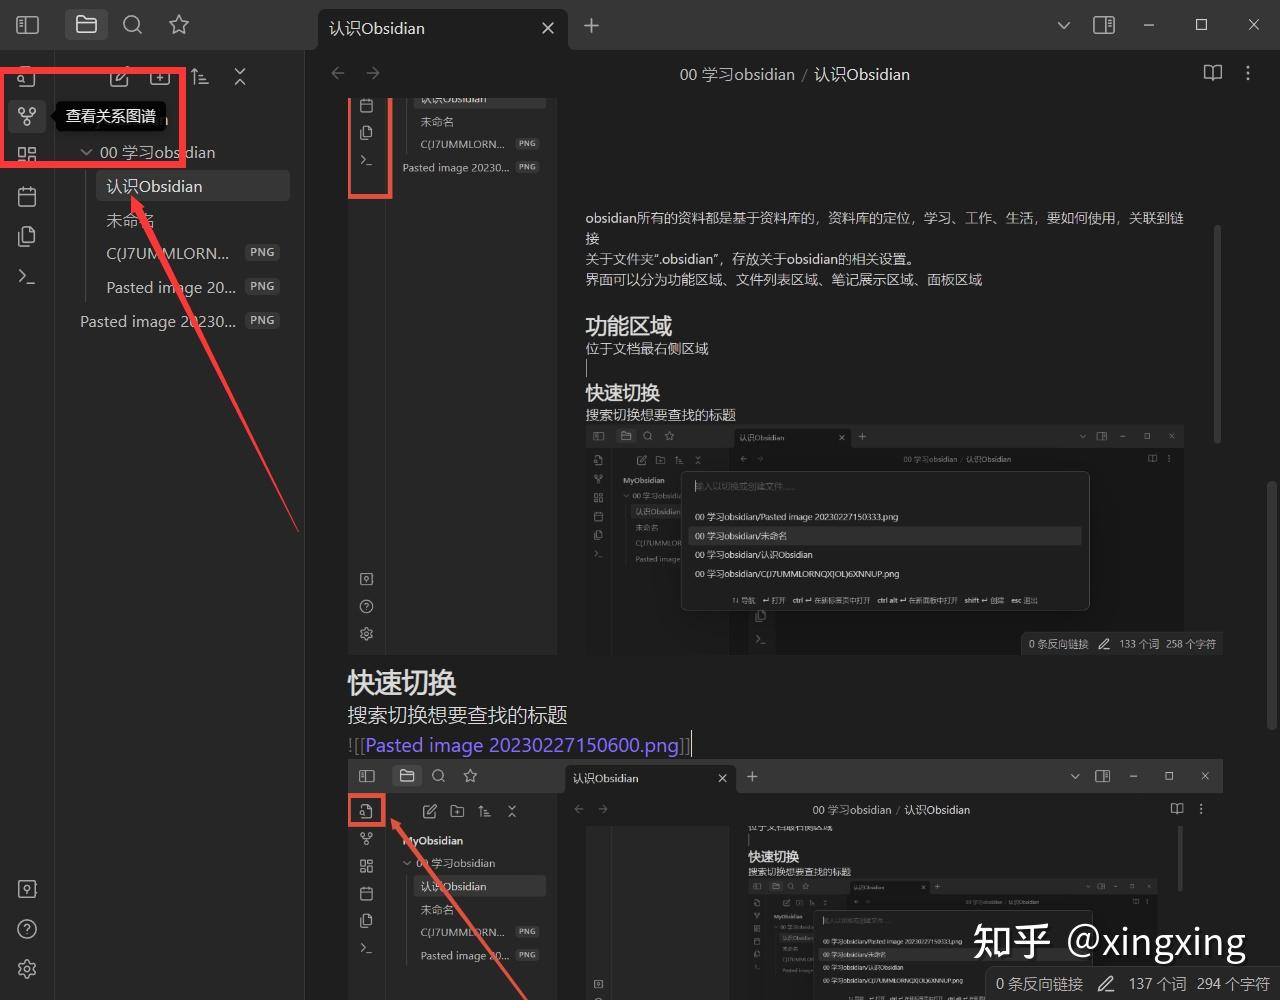The image size is (1280, 1000).
Task: Change file sort order
Action: click(200, 77)
